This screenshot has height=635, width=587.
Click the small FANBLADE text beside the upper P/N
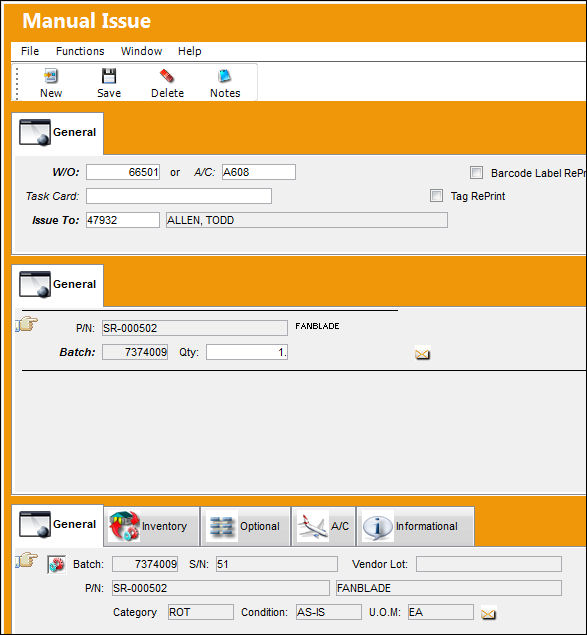(317, 326)
